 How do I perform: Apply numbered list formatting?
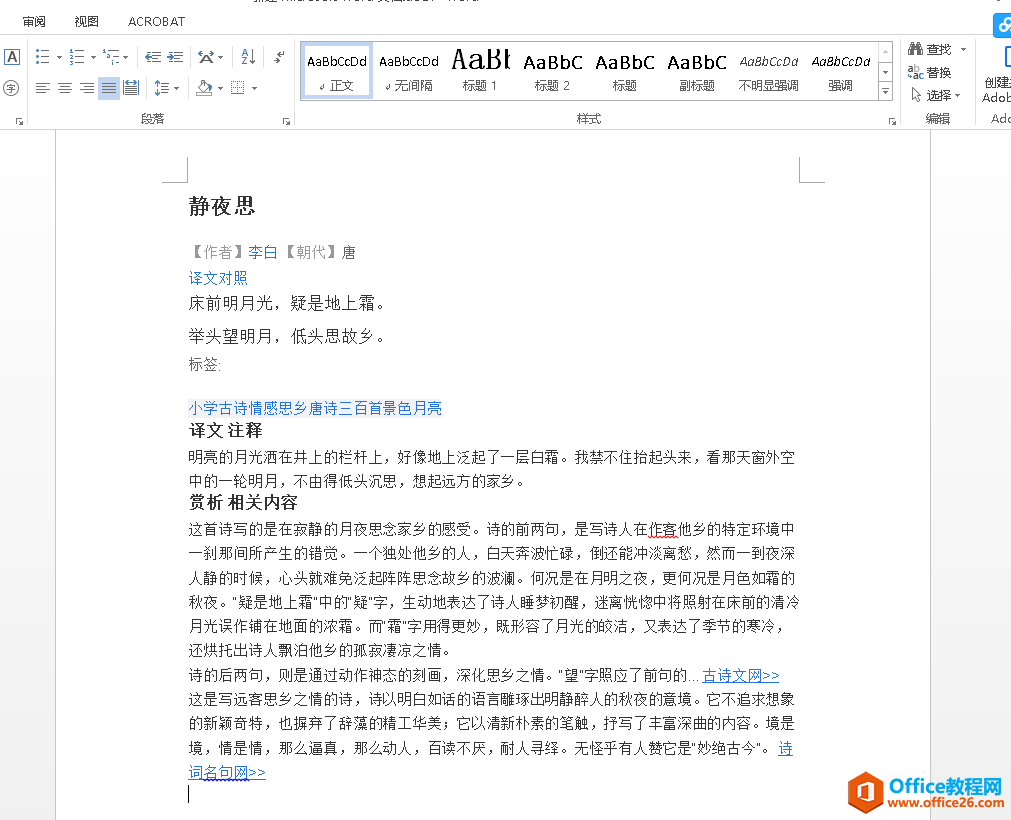click(x=77, y=57)
